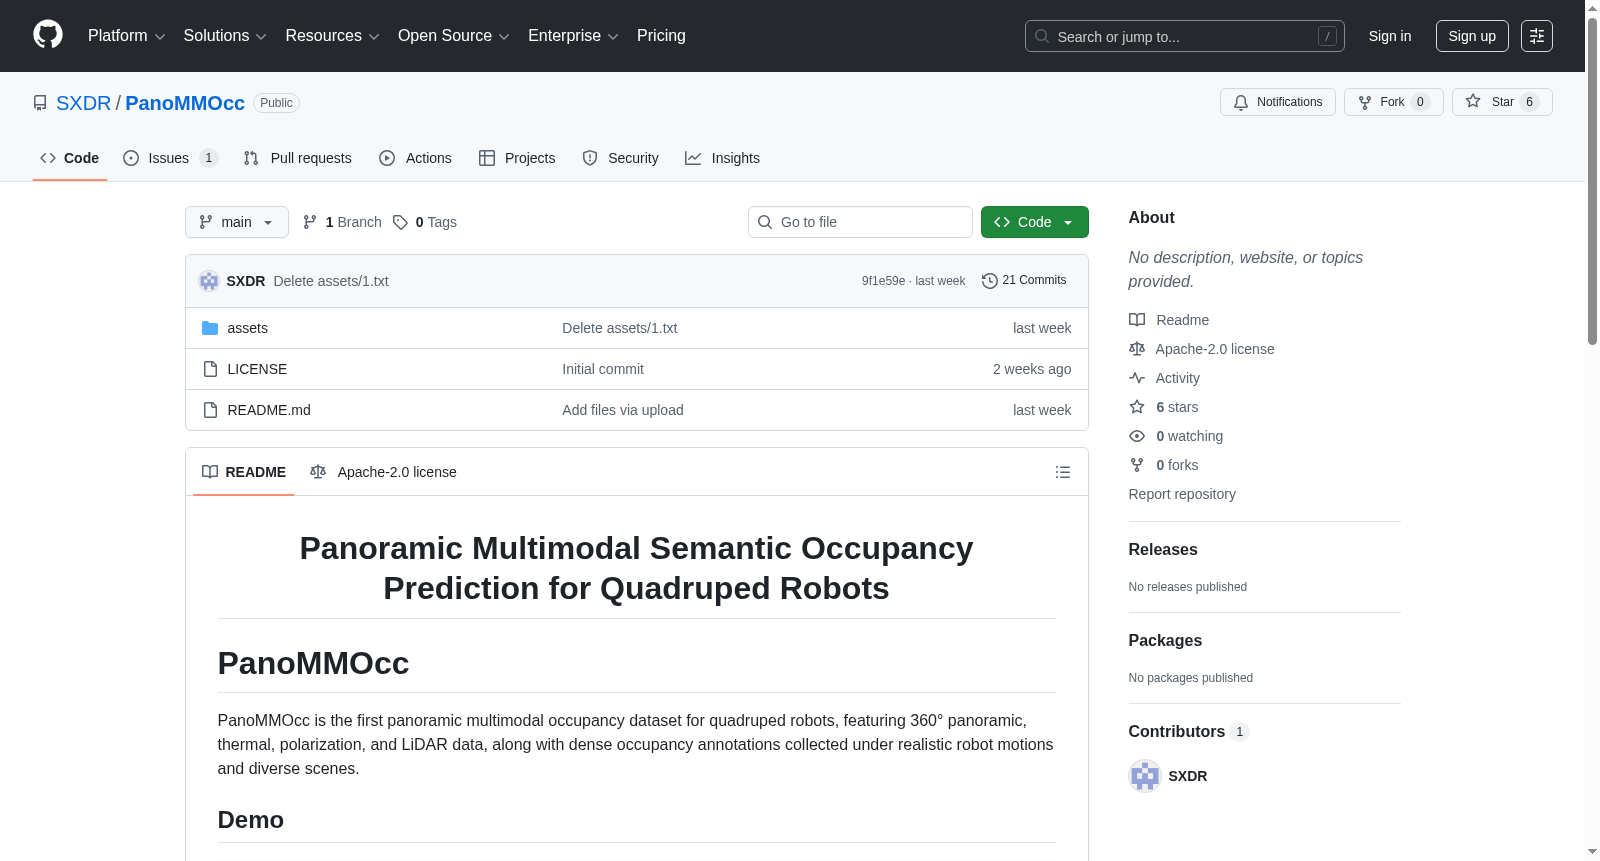
Task: Click the SXDR contributor avatar
Action: click(x=1145, y=776)
